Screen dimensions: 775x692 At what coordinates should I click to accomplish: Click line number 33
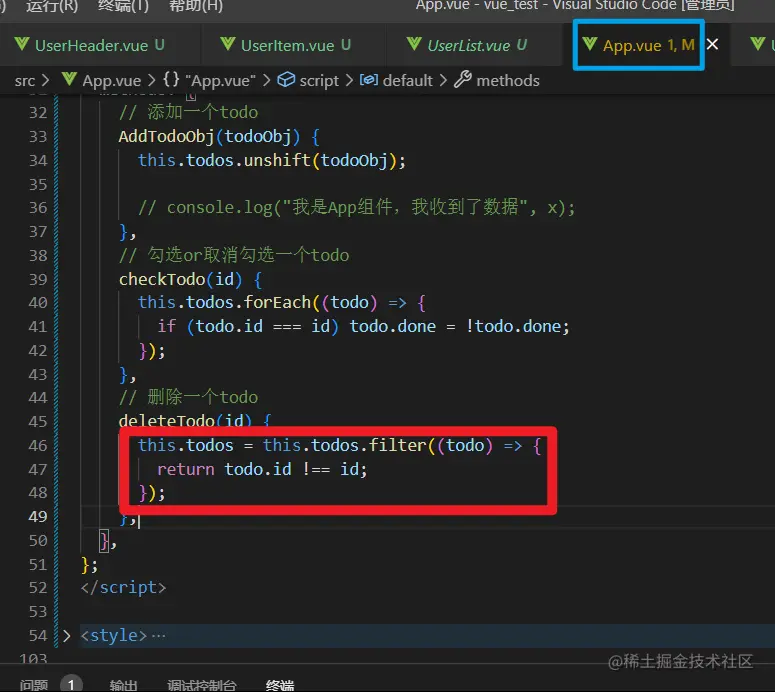[x=38, y=136]
